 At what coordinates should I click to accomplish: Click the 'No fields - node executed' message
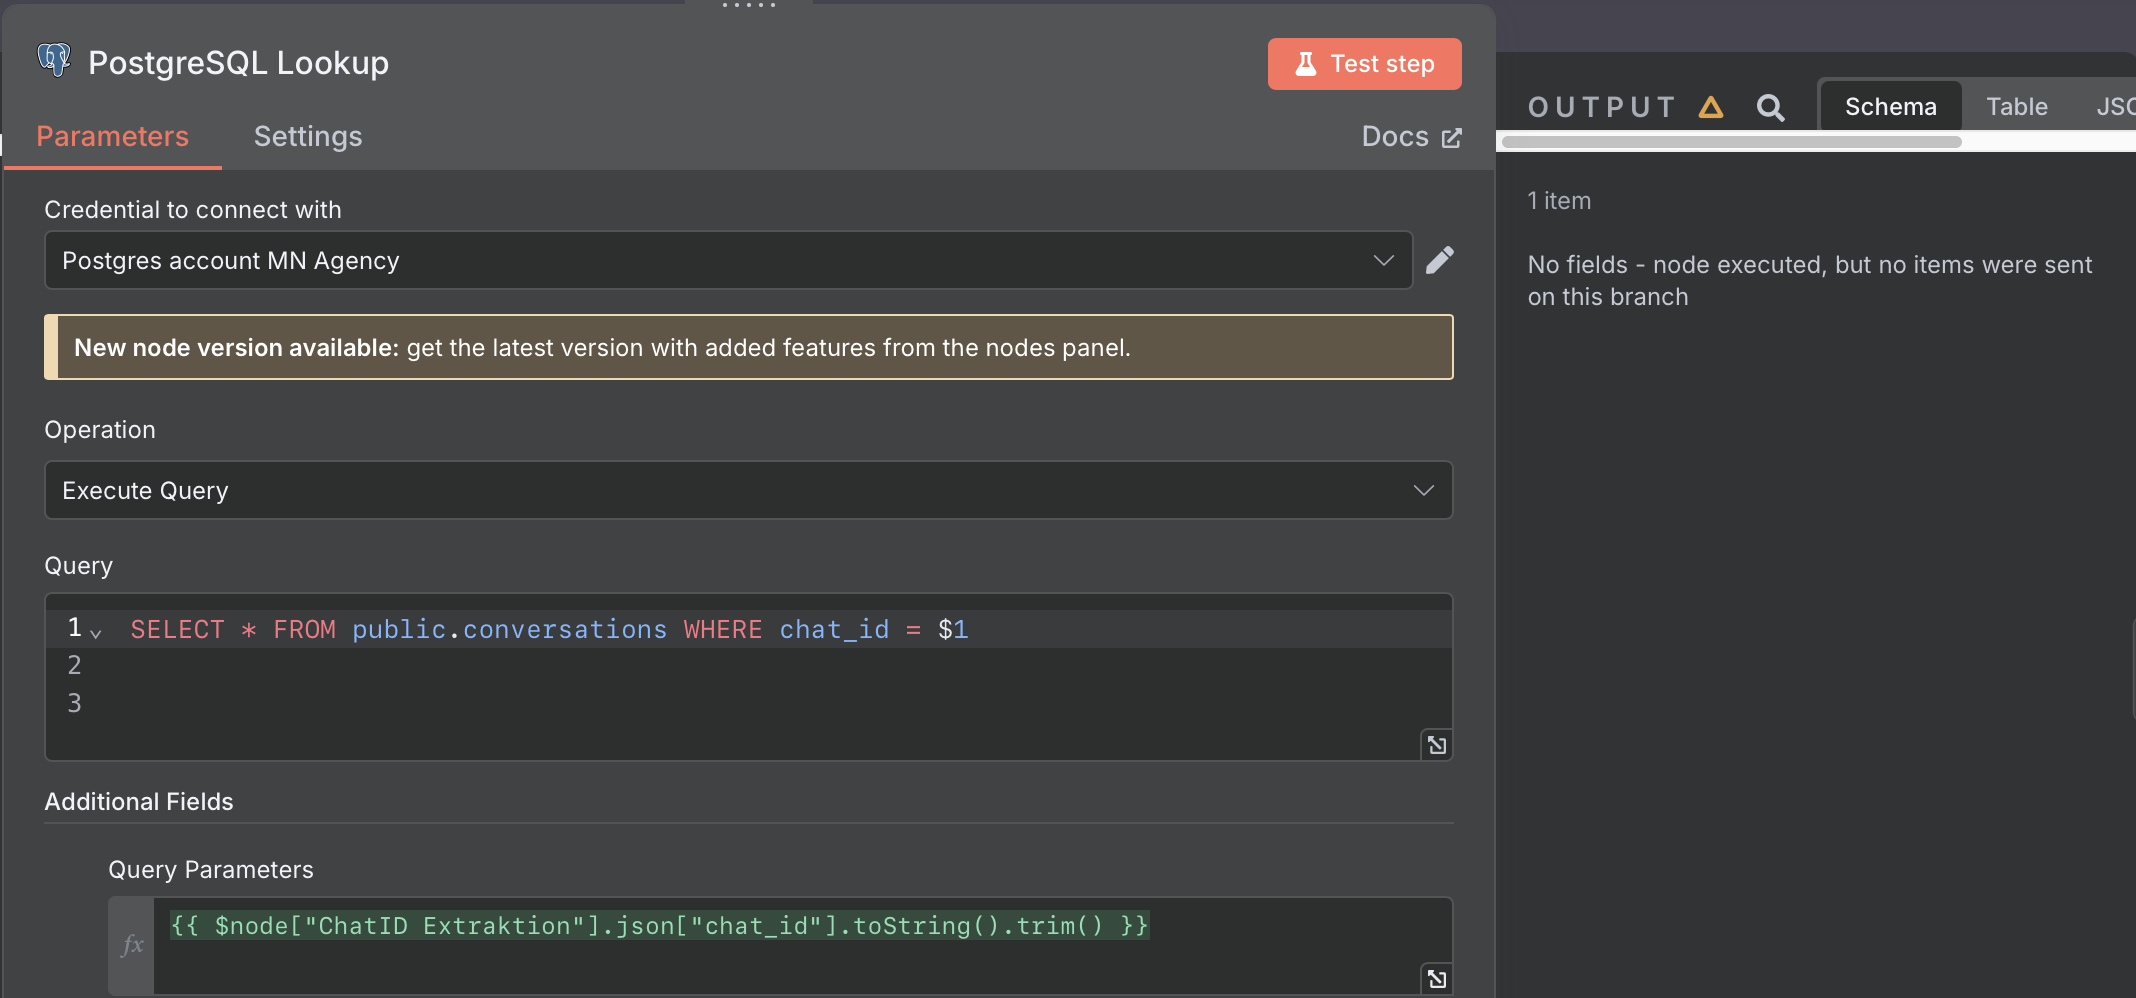[1809, 281]
